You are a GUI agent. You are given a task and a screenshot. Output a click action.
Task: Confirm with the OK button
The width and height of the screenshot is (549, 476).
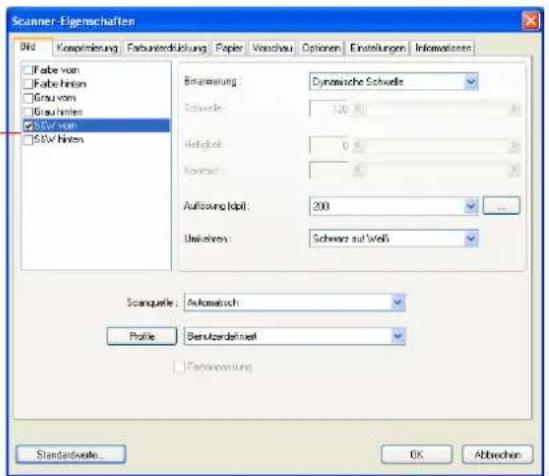click(416, 454)
